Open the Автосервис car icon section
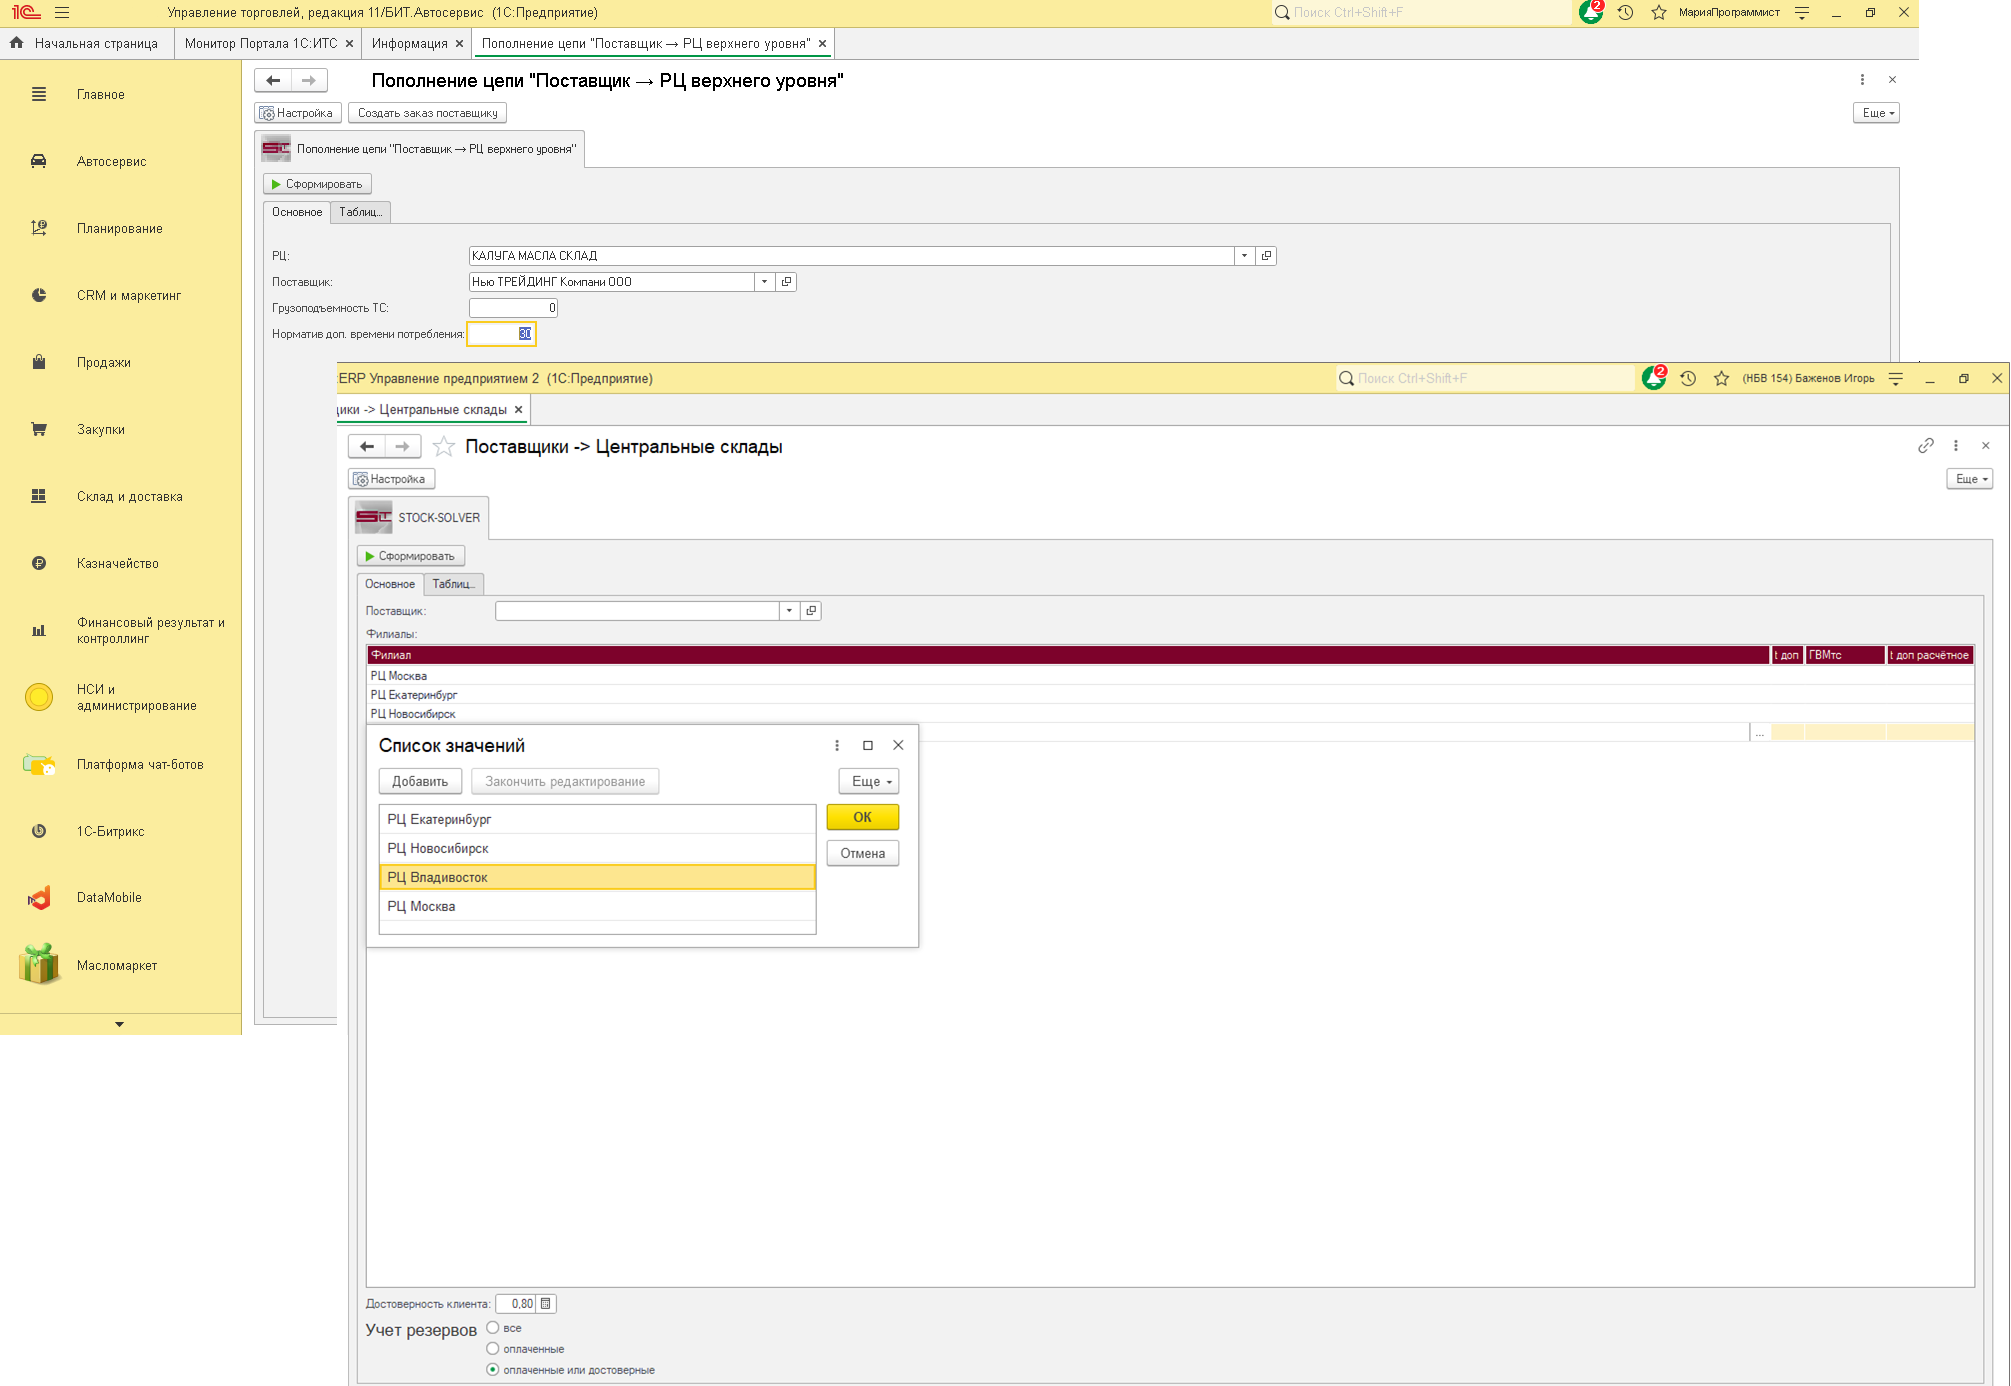 pos(39,161)
